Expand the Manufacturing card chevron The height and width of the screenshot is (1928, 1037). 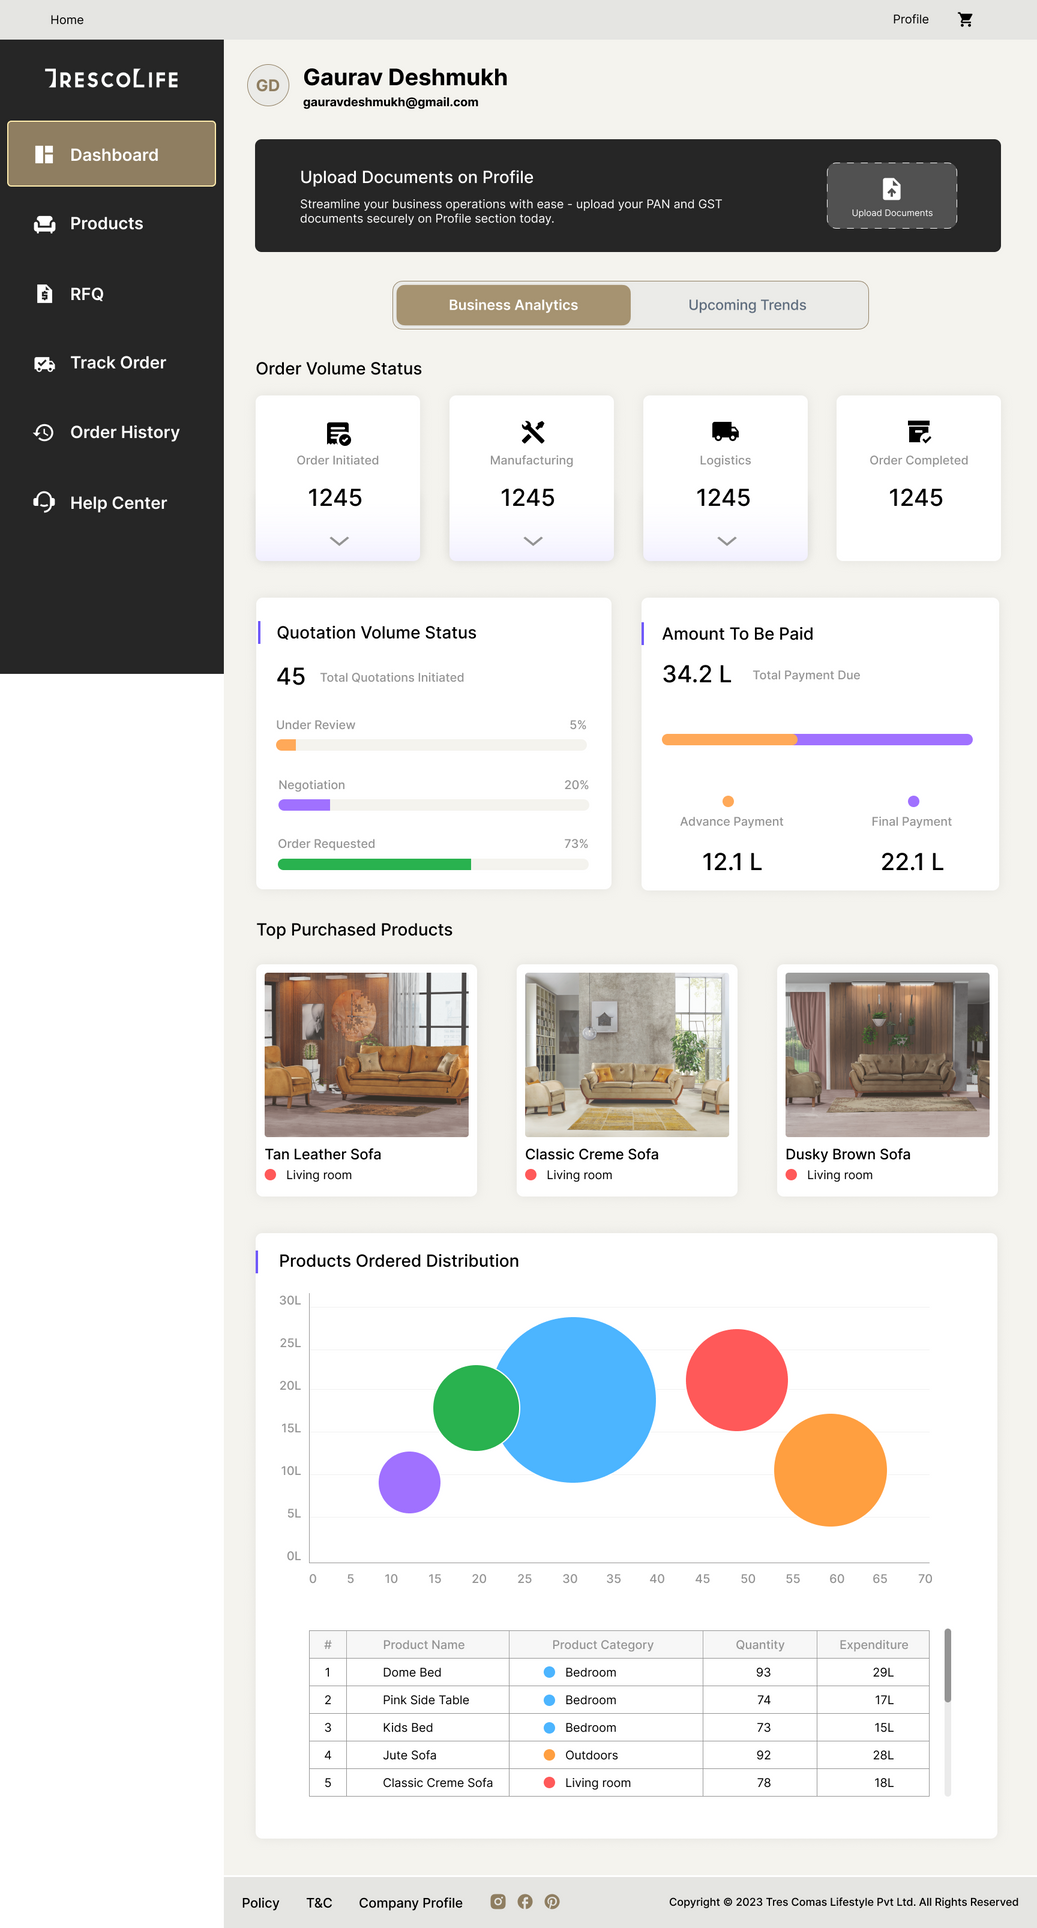(533, 541)
